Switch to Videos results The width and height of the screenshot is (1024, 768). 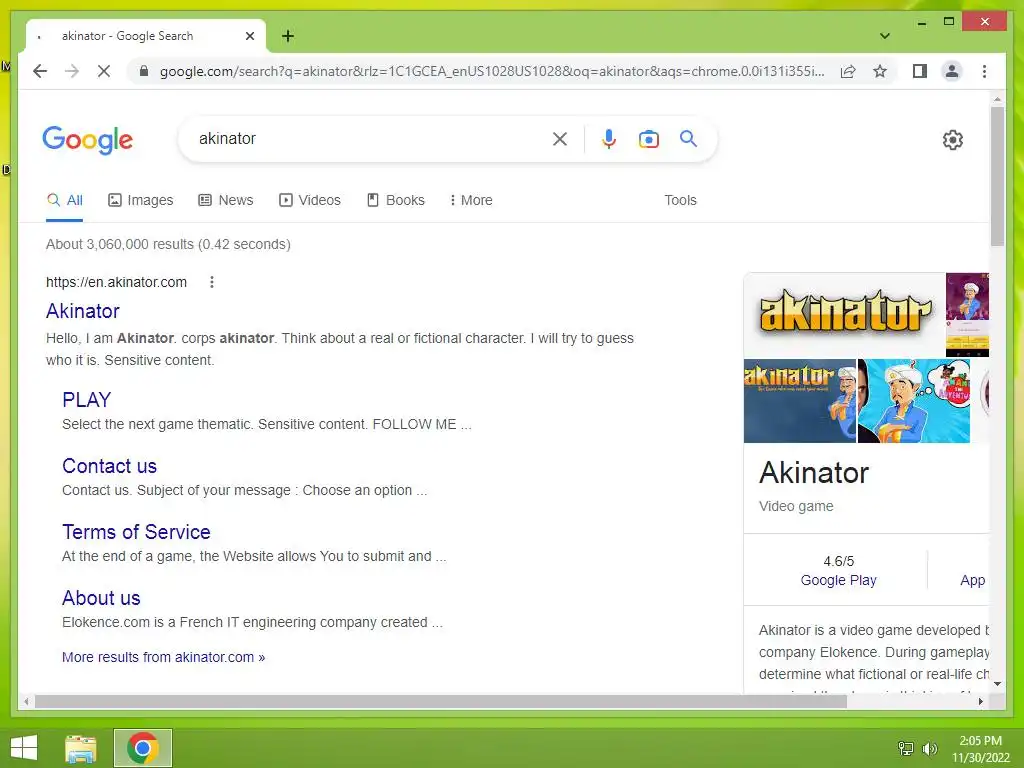tap(310, 200)
